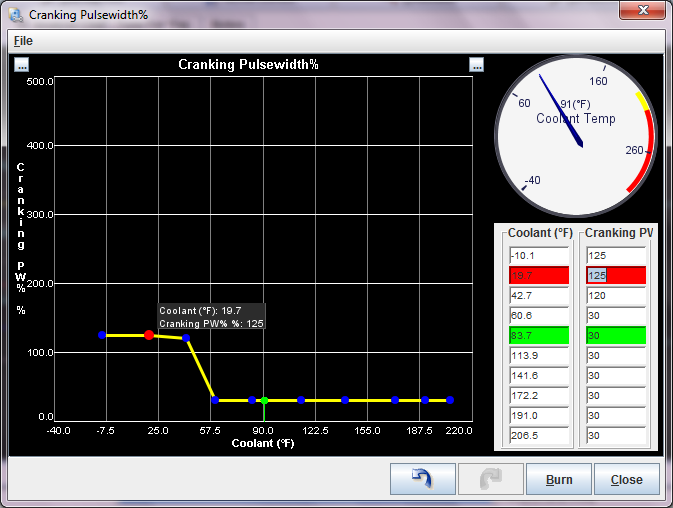Select the Coolant cell with value 206.5
Viewport: 673px width, 508px height.
(x=538, y=436)
